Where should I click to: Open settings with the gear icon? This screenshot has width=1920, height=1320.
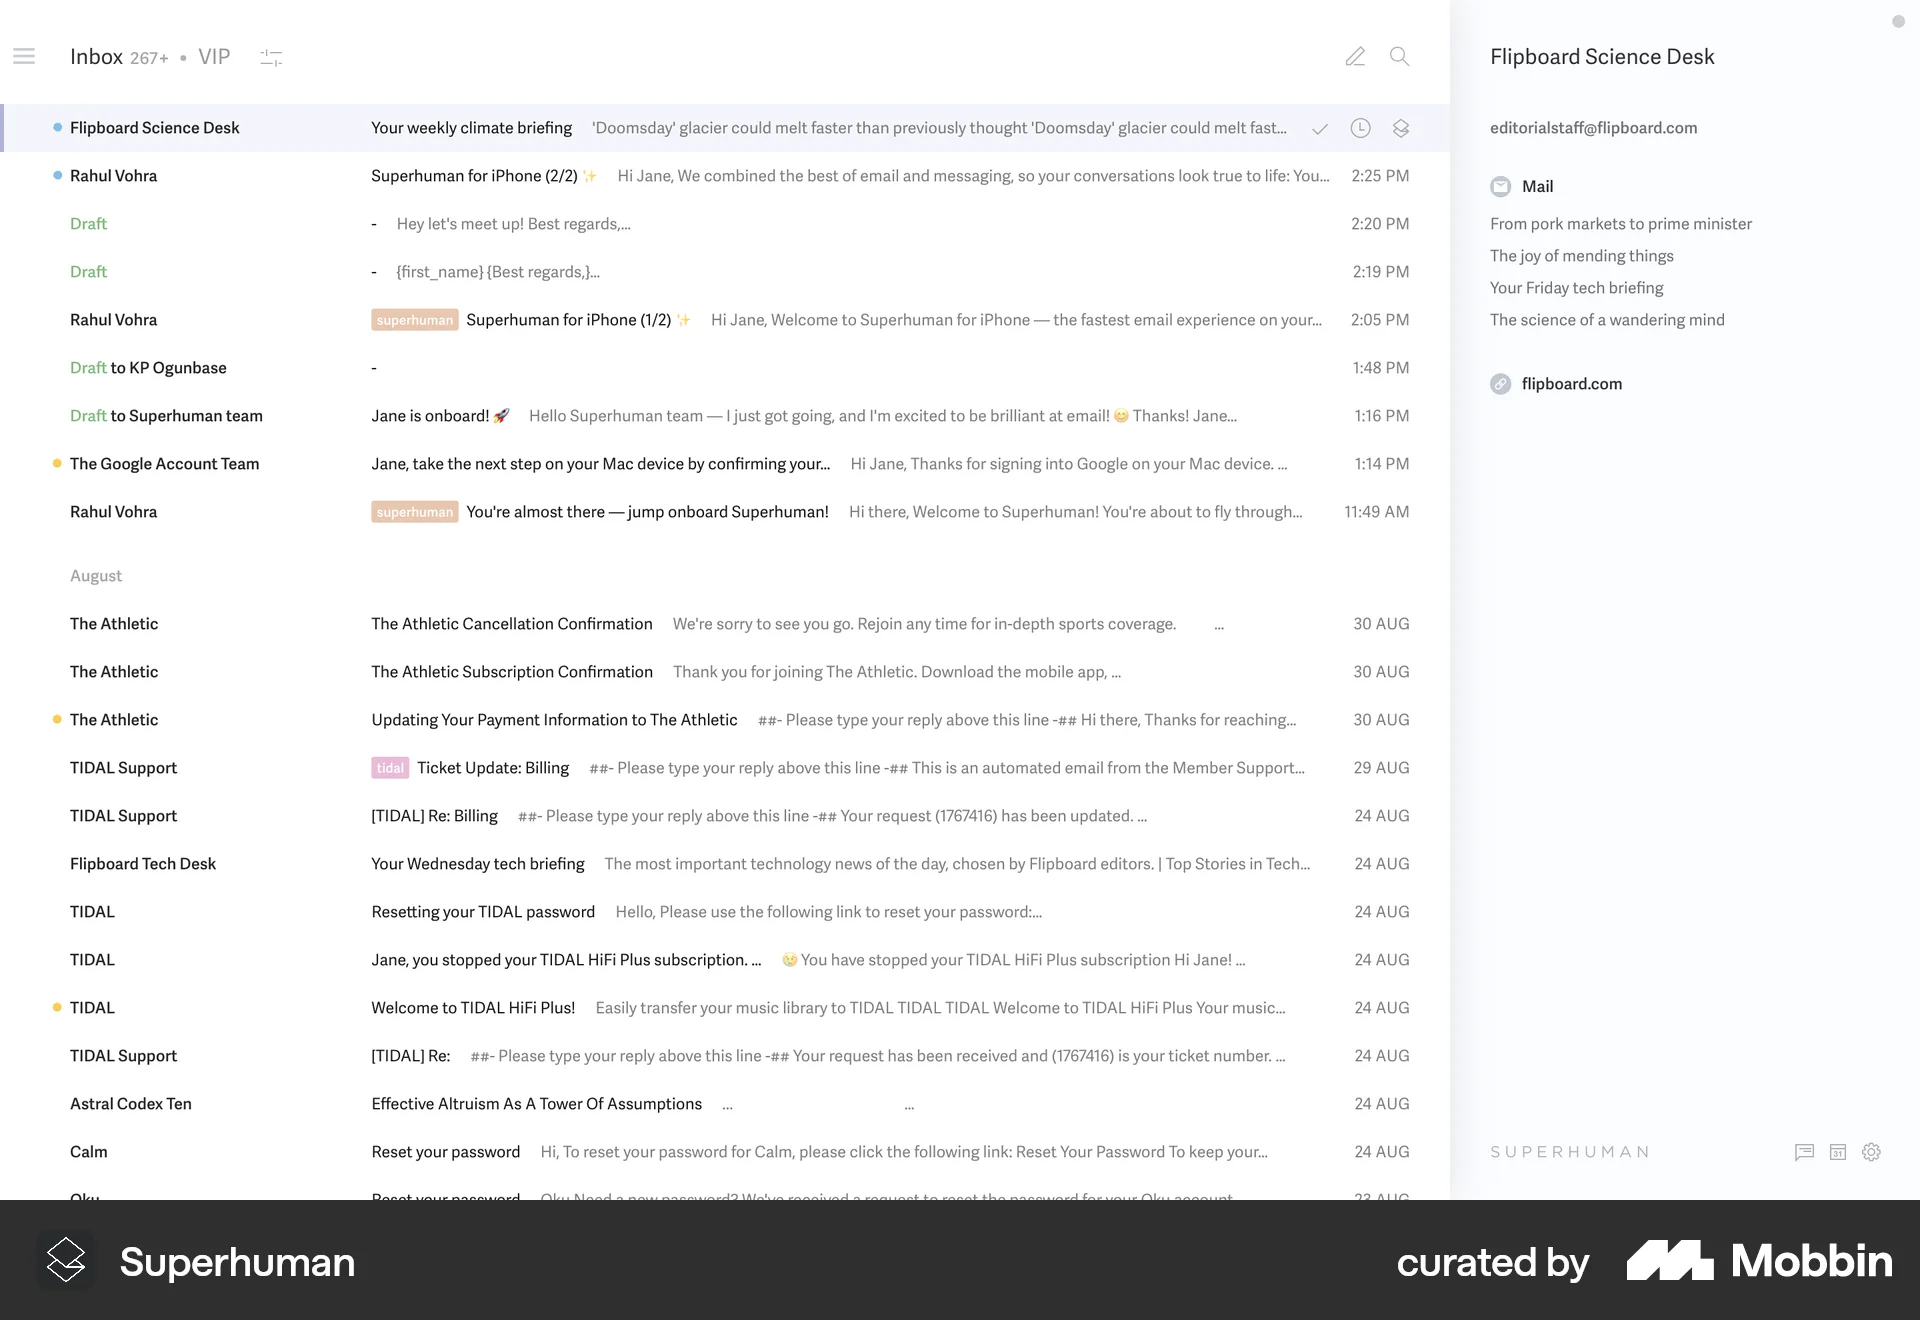[1871, 1152]
